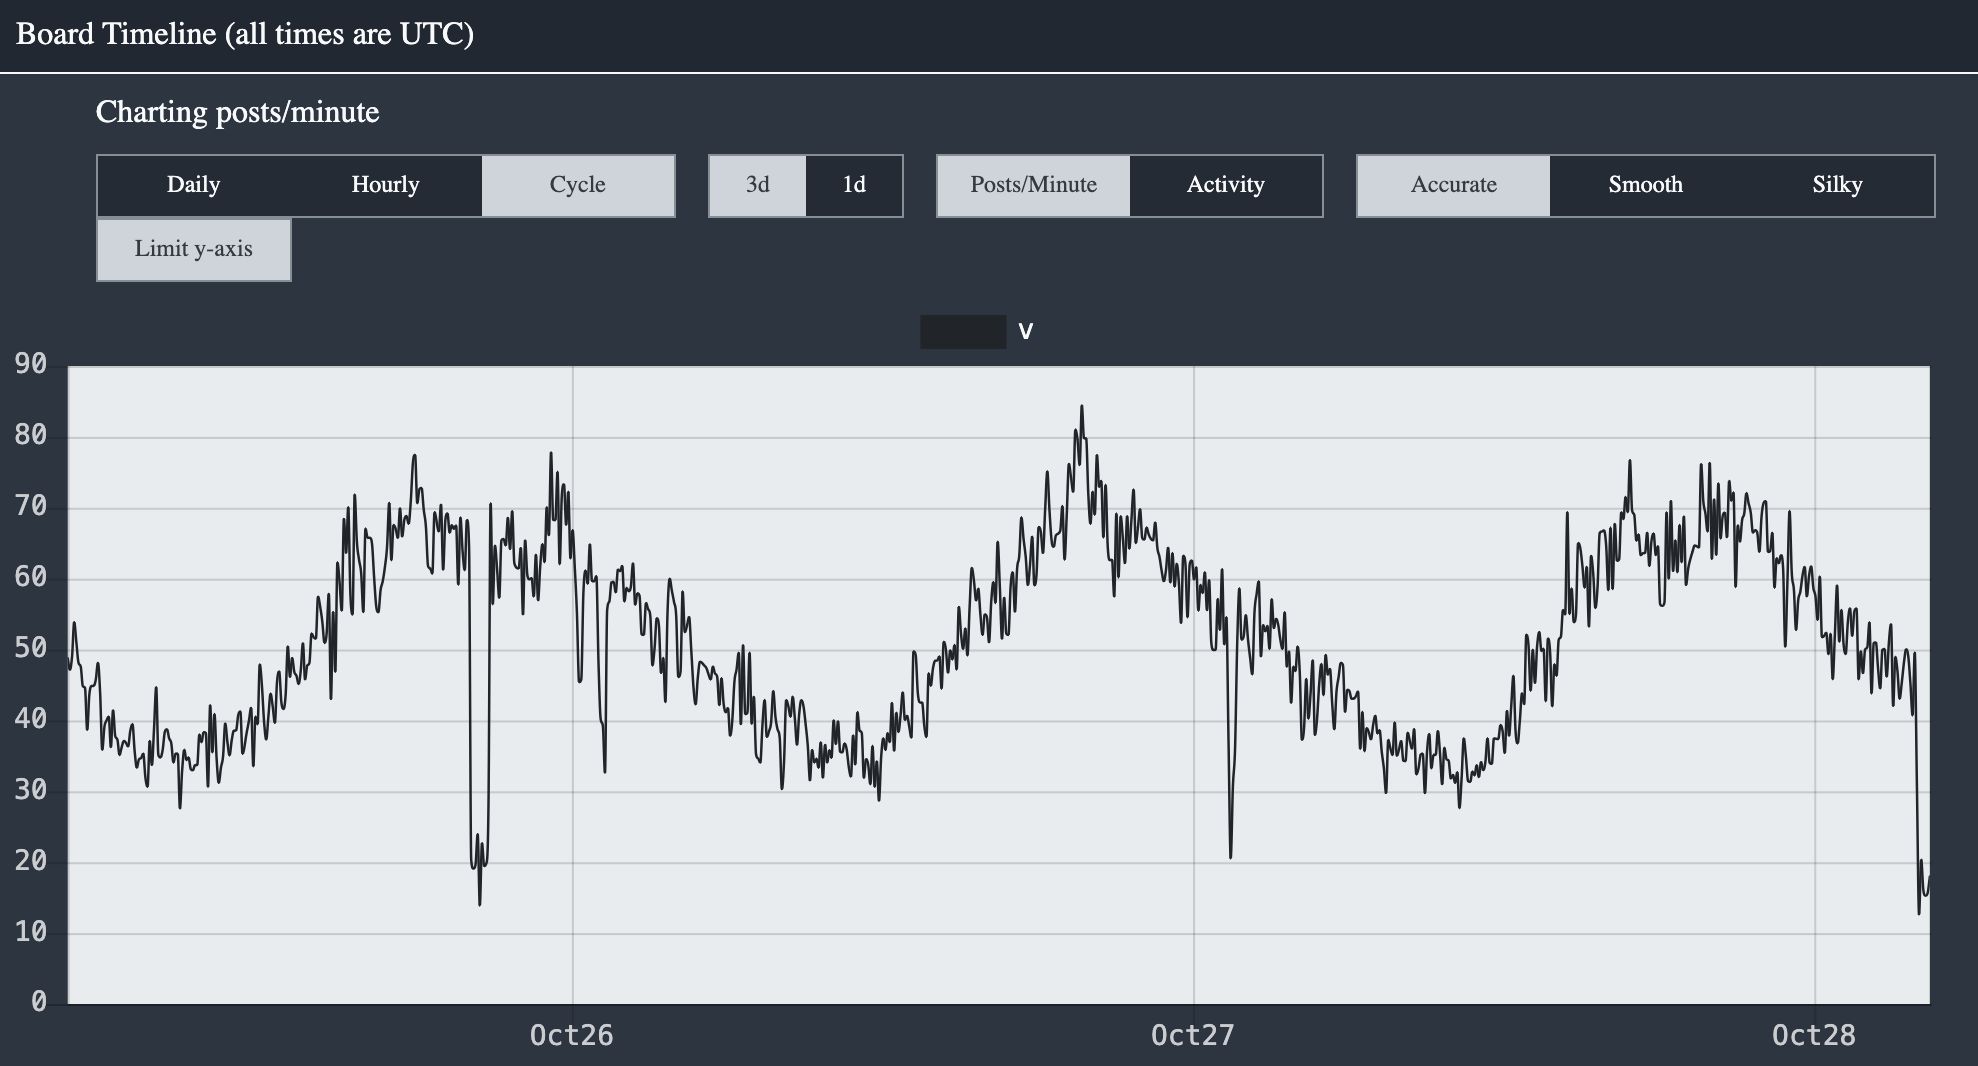The image size is (1978, 1066).
Task: Click the highest chart peak before Oct27
Action: (1081, 407)
